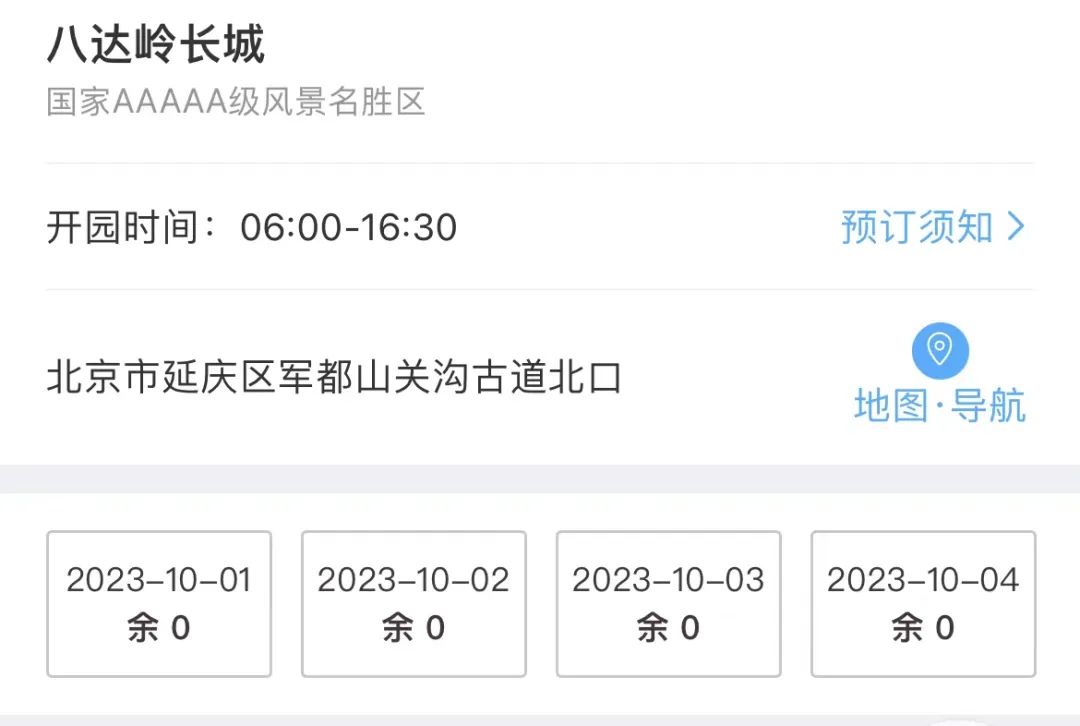Viewport: 1080px width, 726px height.
Task: Check remaining tickets on 2023-10-01 card
Action: (x=157, y=629)
